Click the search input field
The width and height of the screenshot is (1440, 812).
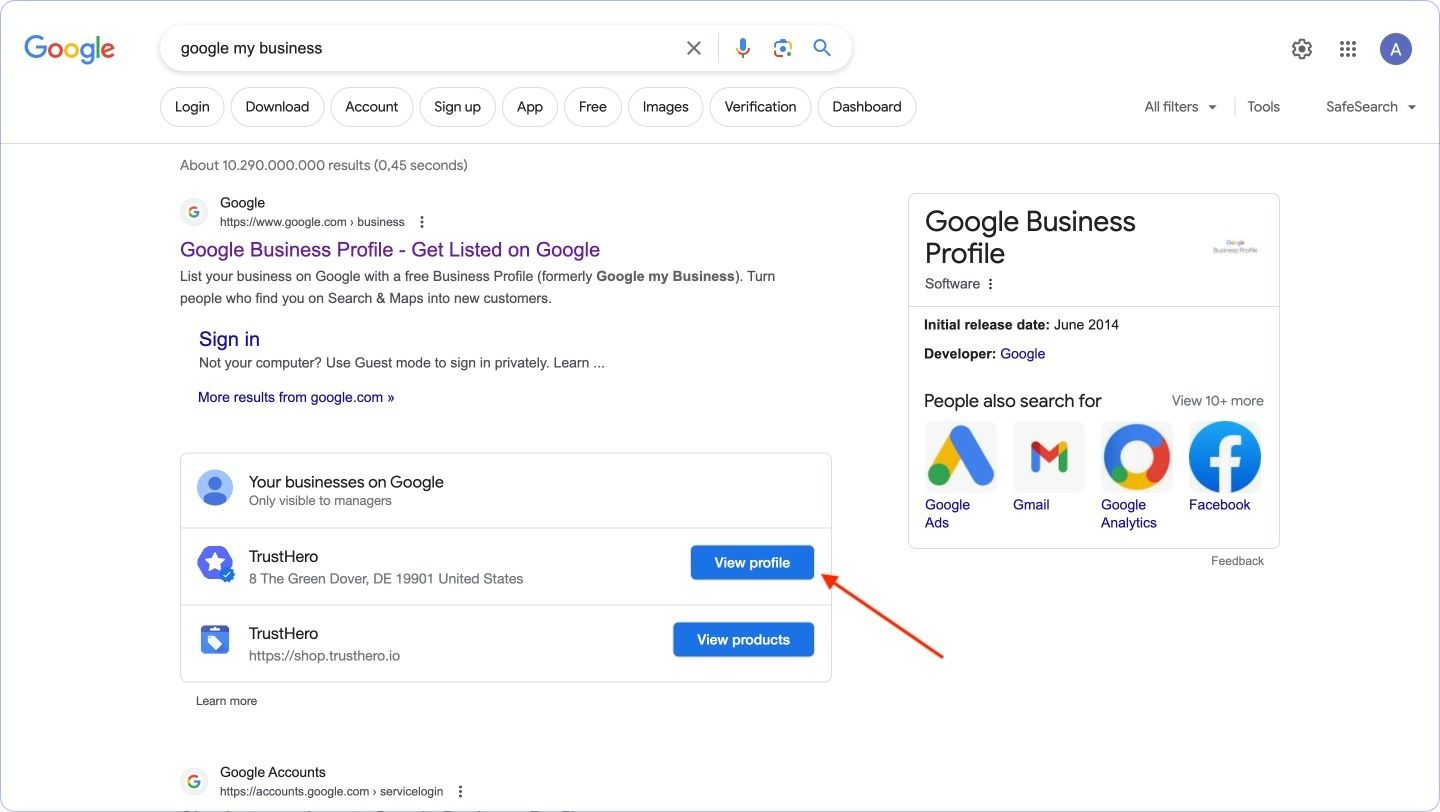[420, 48]
